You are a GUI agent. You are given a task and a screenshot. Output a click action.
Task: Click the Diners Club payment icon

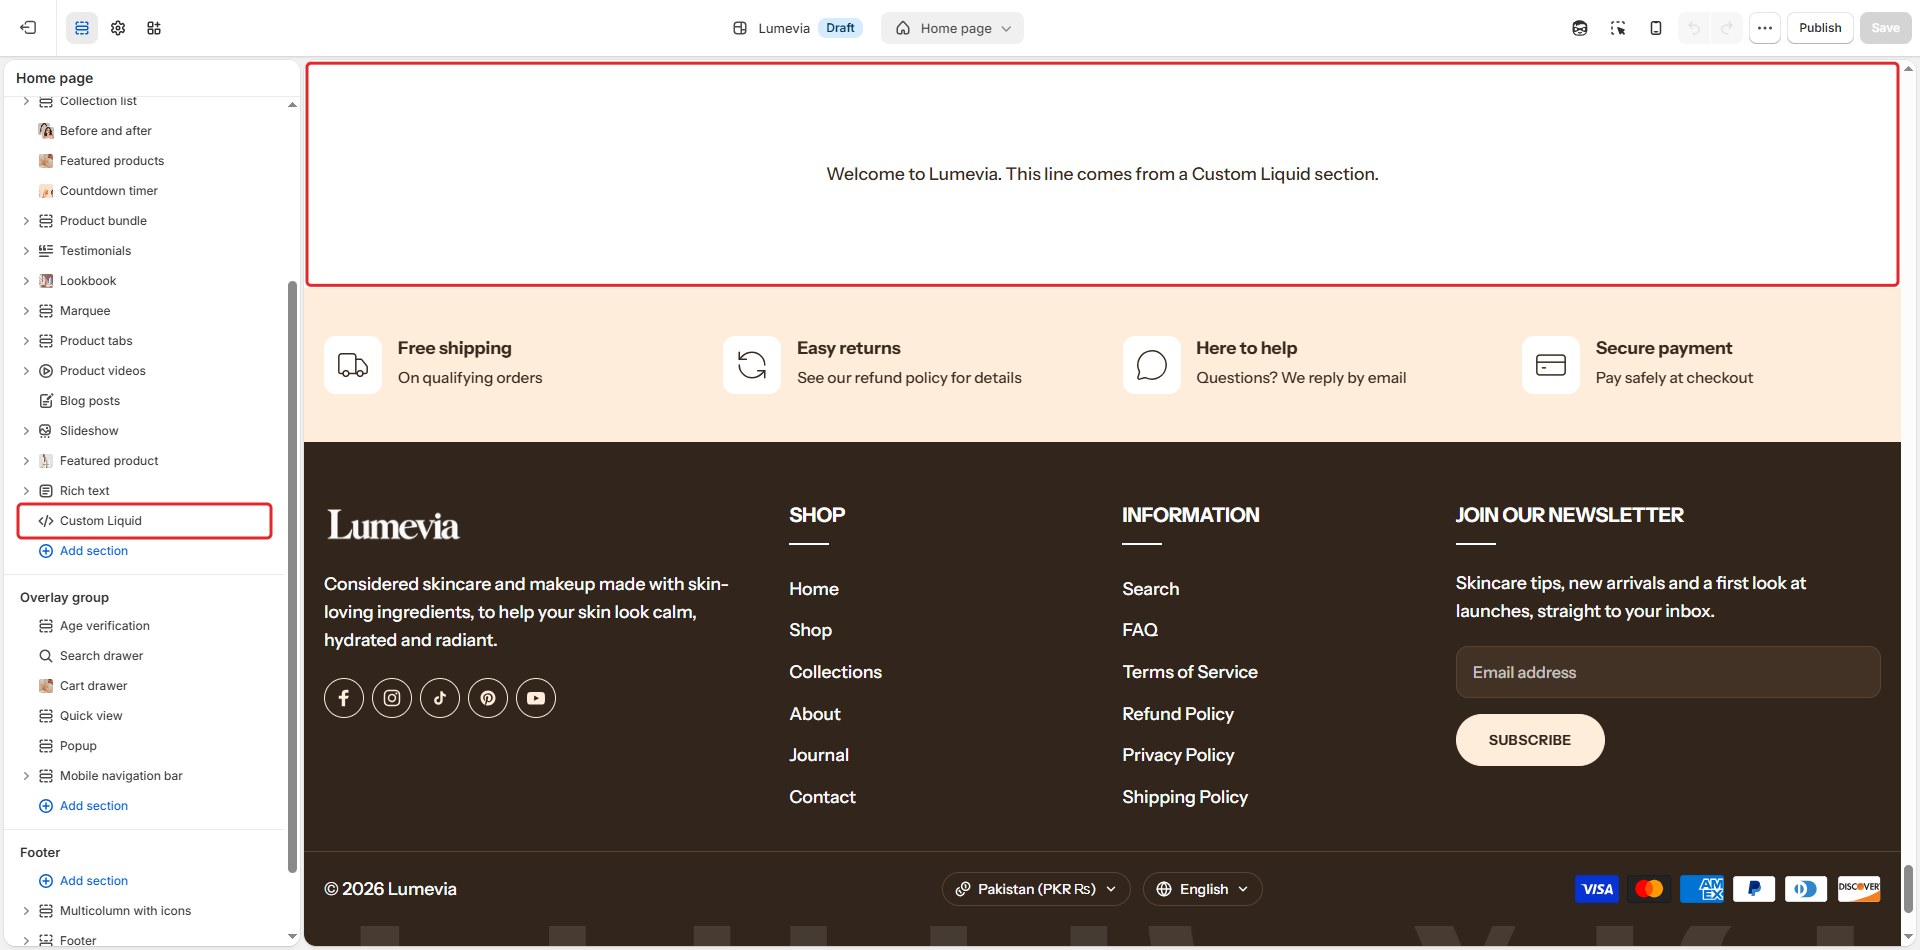tap(1806, 889)
